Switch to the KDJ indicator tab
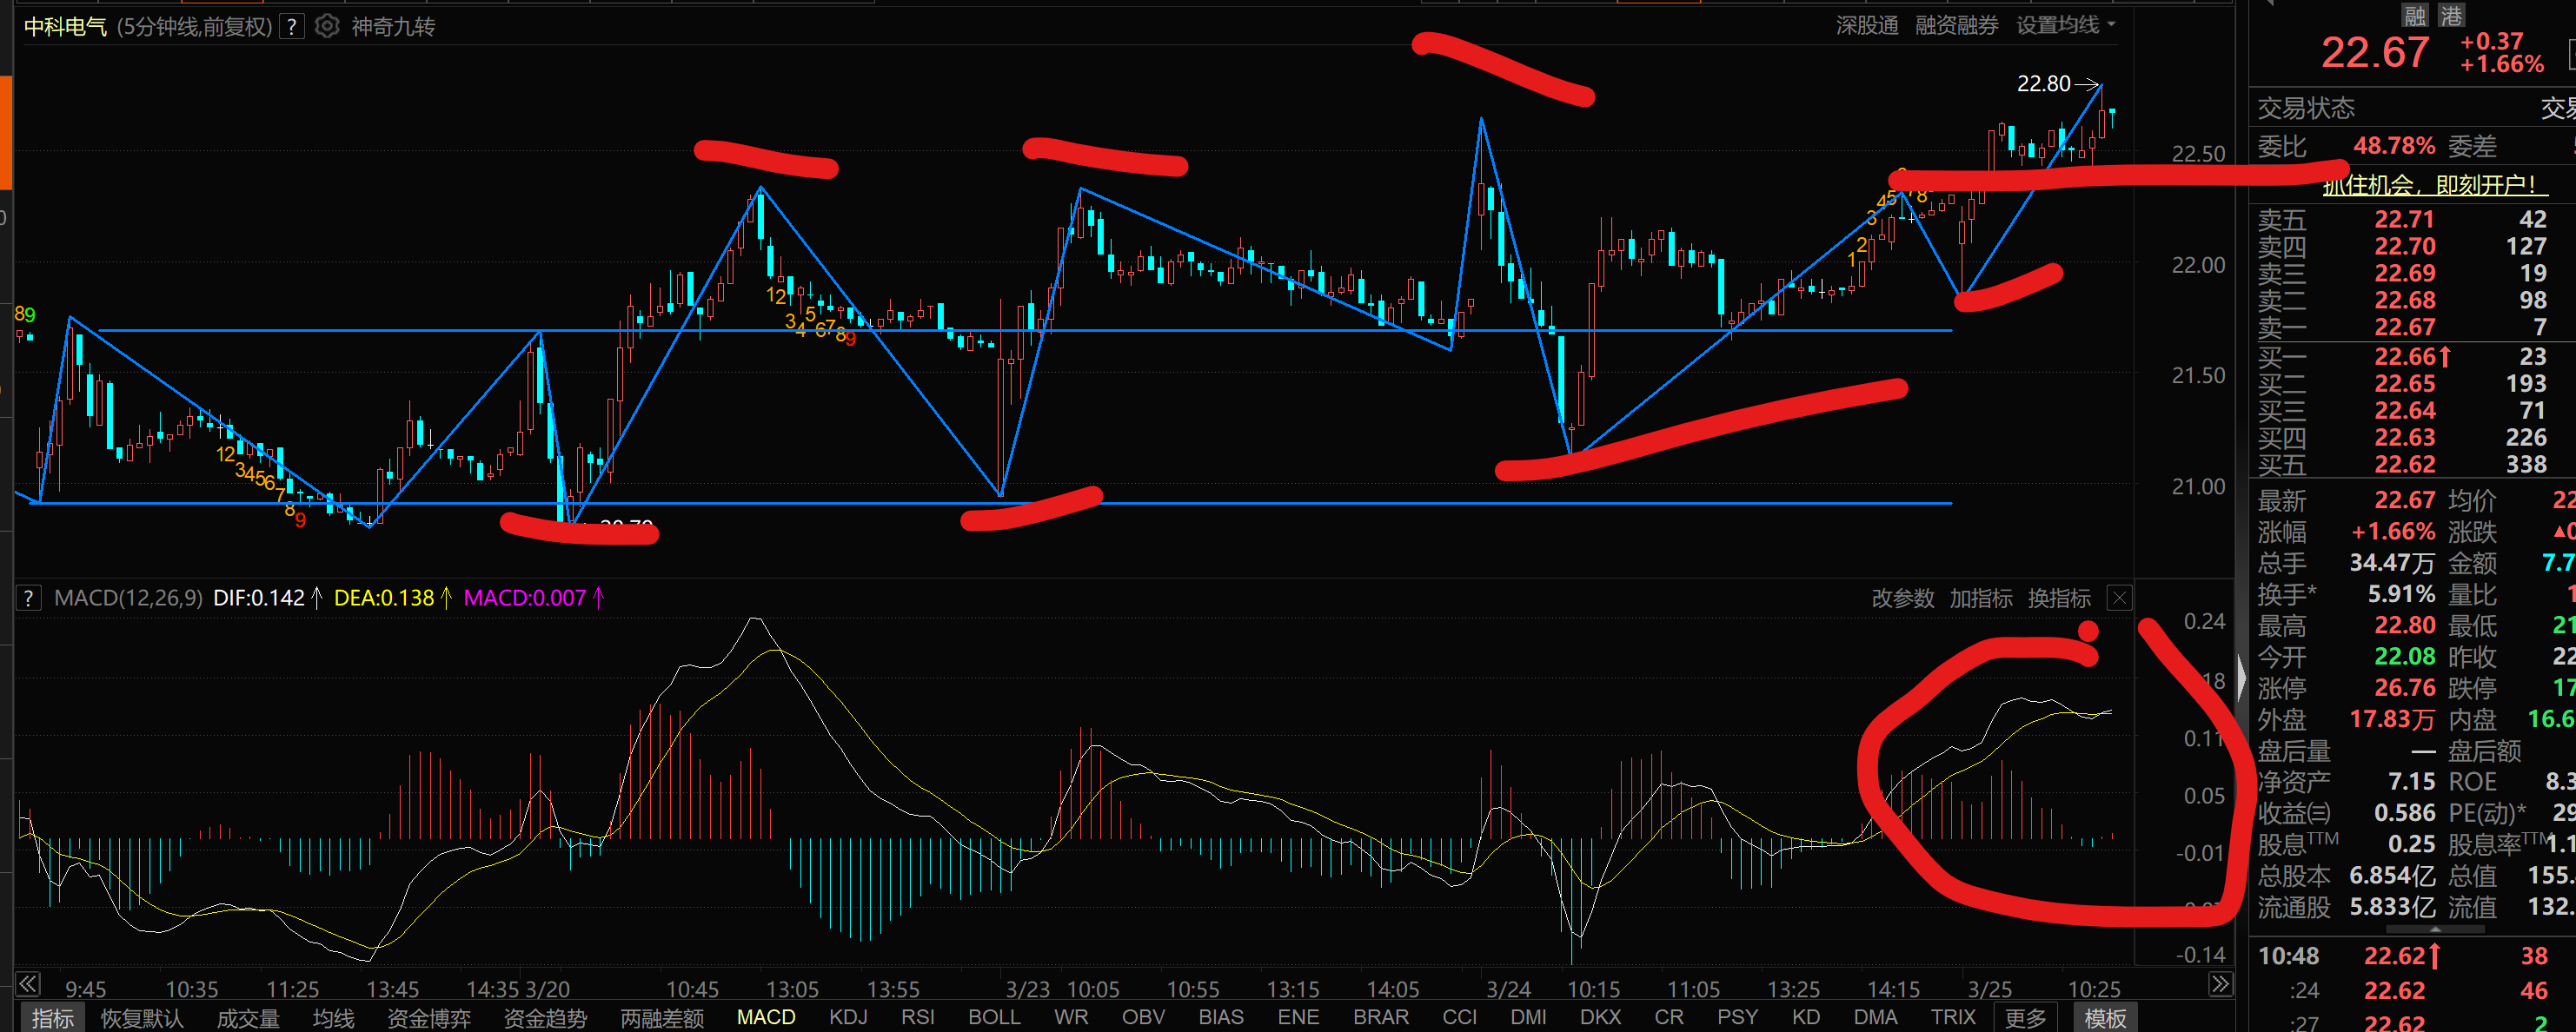The image size is (2576, 1032). (x=848, y=1017)
